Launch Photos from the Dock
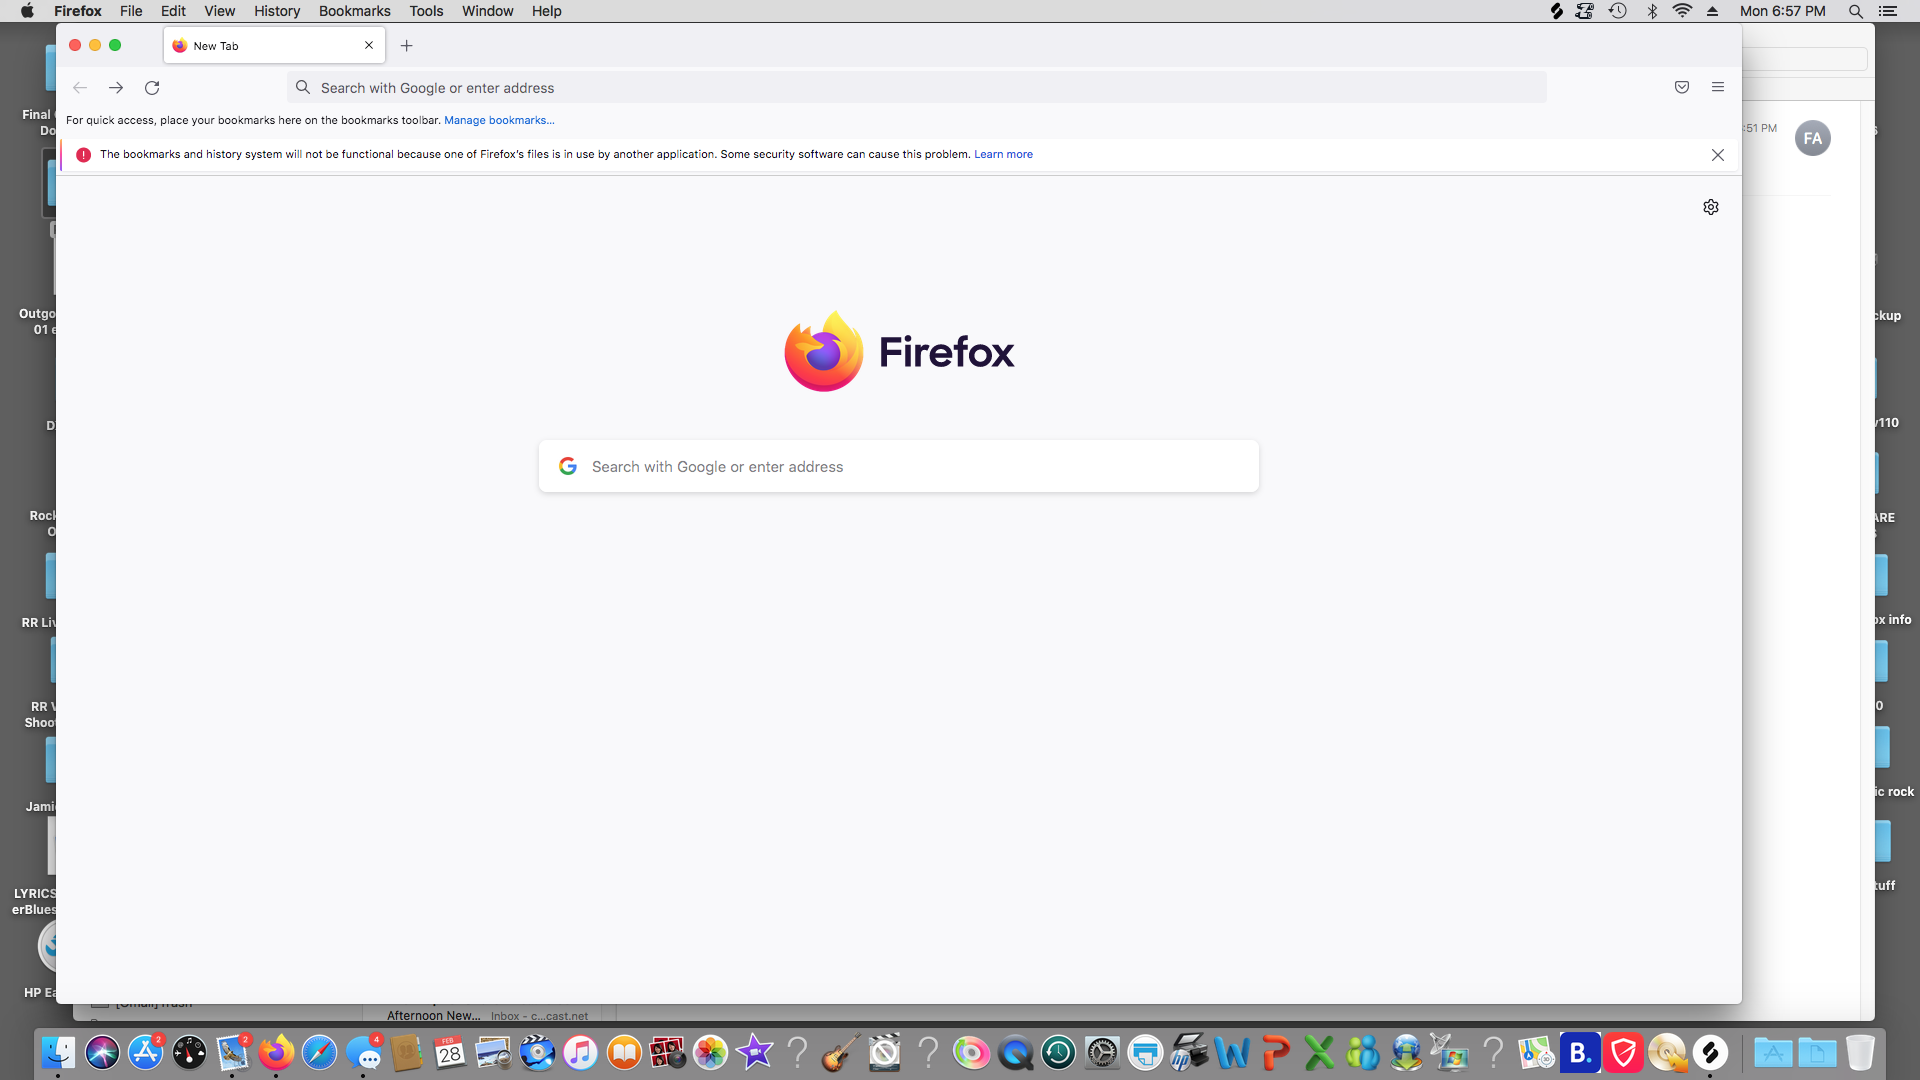Viewport: 1920px width, 1080px height. tap(711, 1052)
